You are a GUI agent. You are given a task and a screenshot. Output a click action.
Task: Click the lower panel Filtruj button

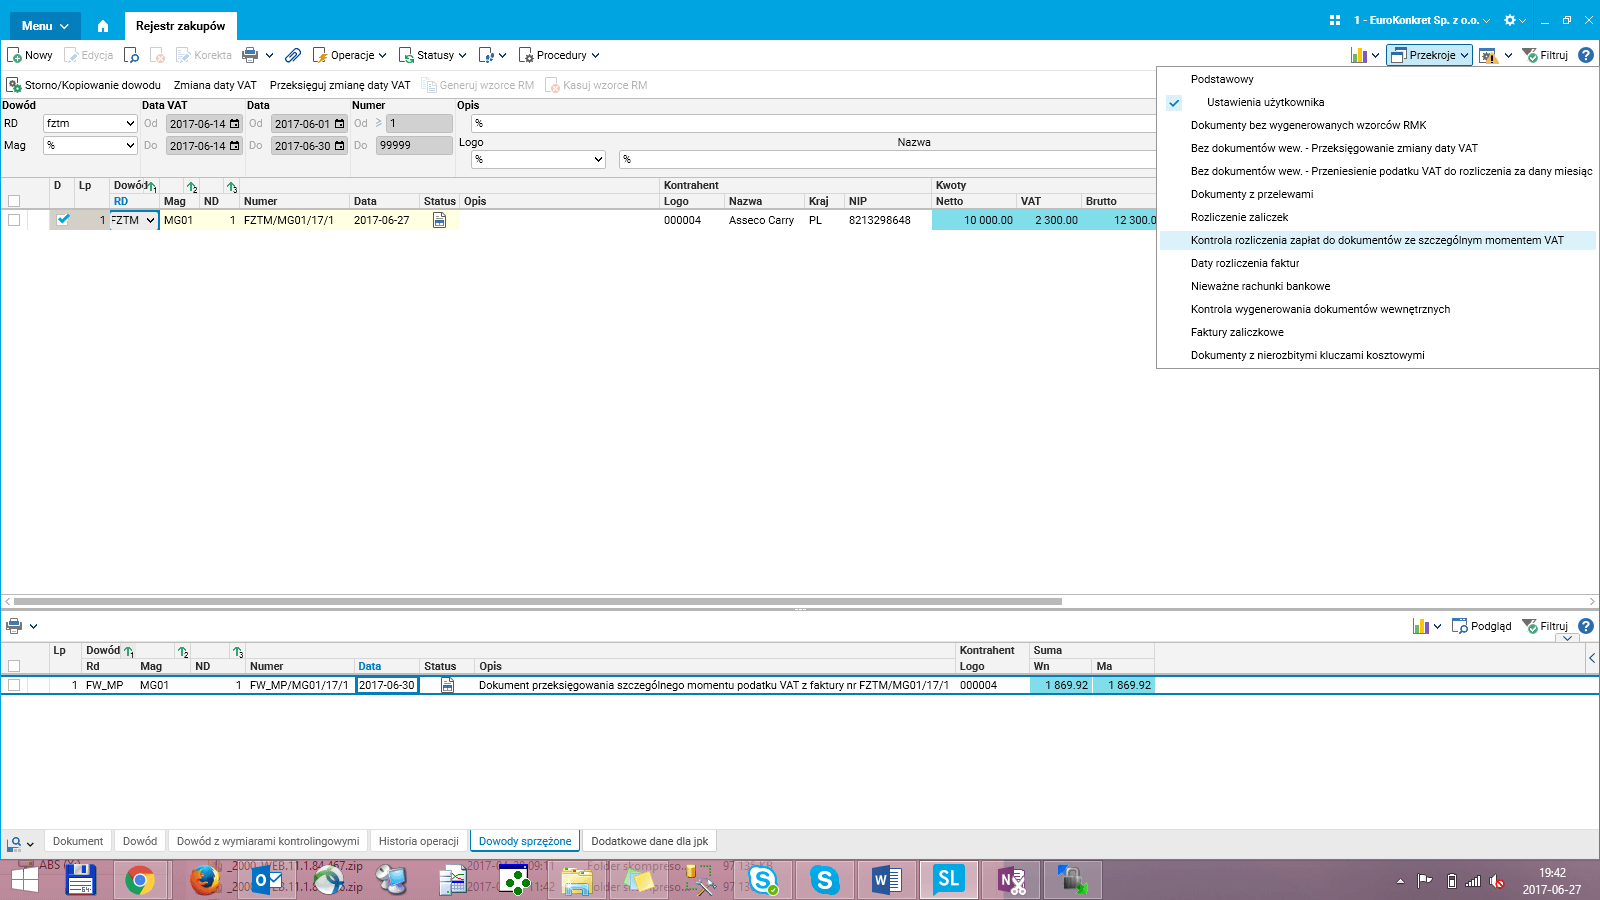[1545, 626]
